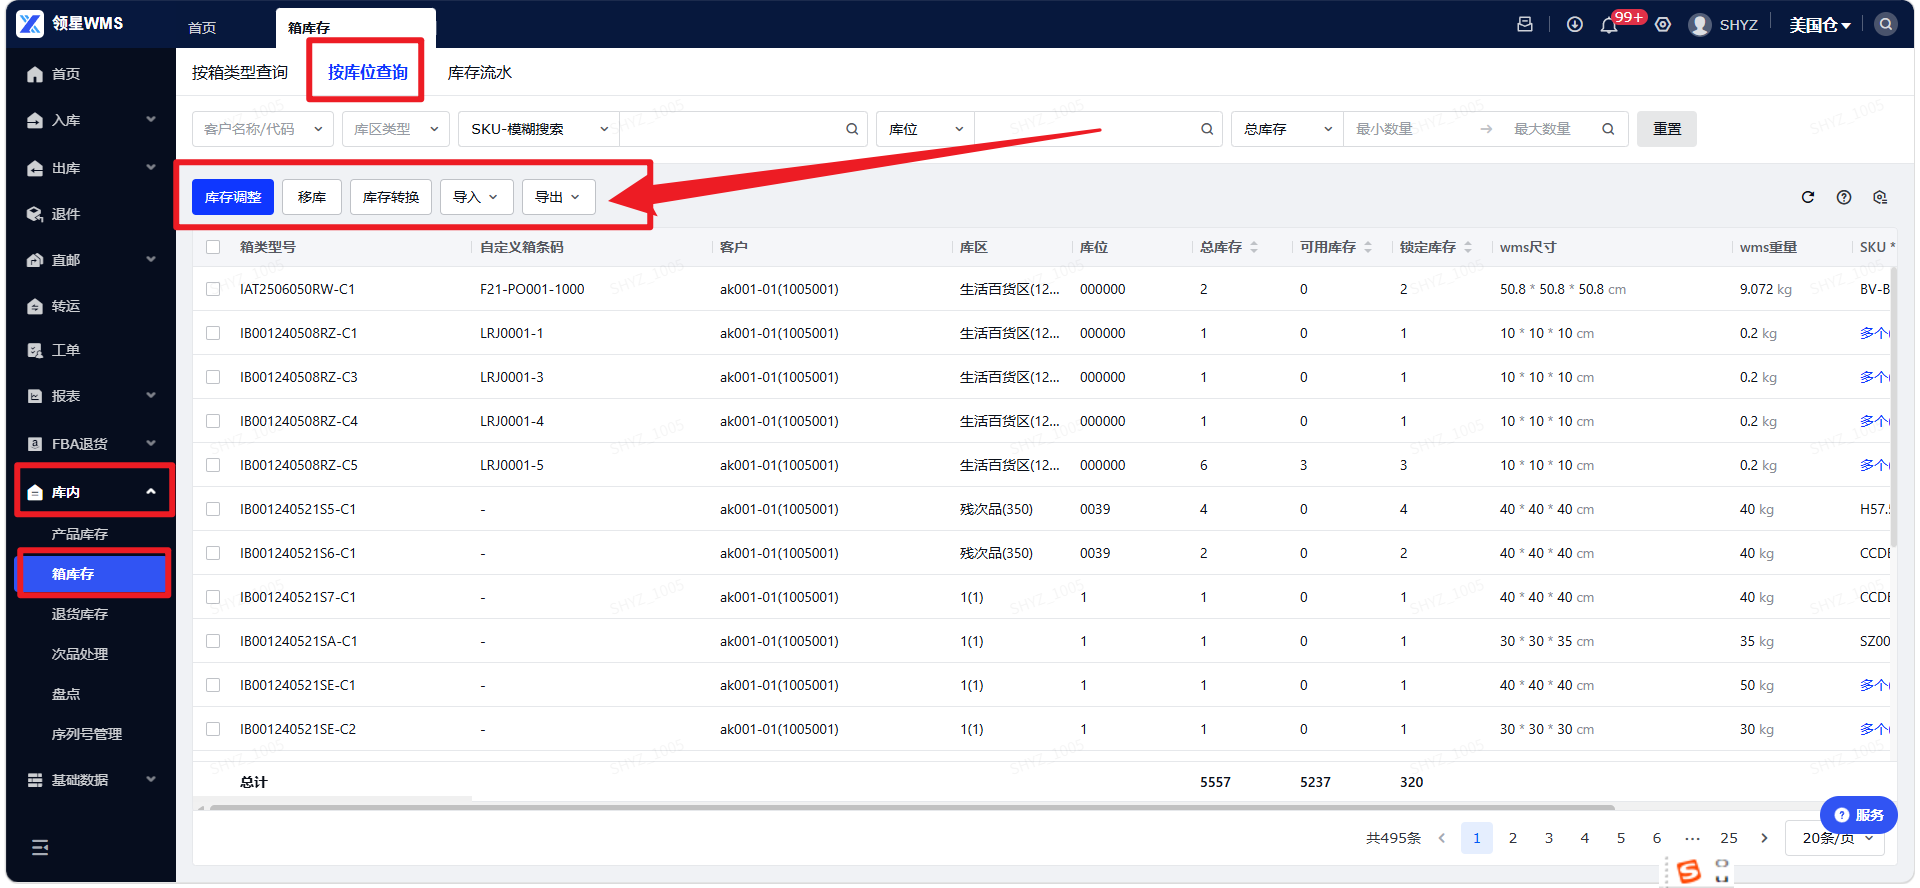The width and height of the screenshot is (1920, 888).
Task: Open 库位 filter type dropdown
Action: pyautogui.click(x=925, y=129)
